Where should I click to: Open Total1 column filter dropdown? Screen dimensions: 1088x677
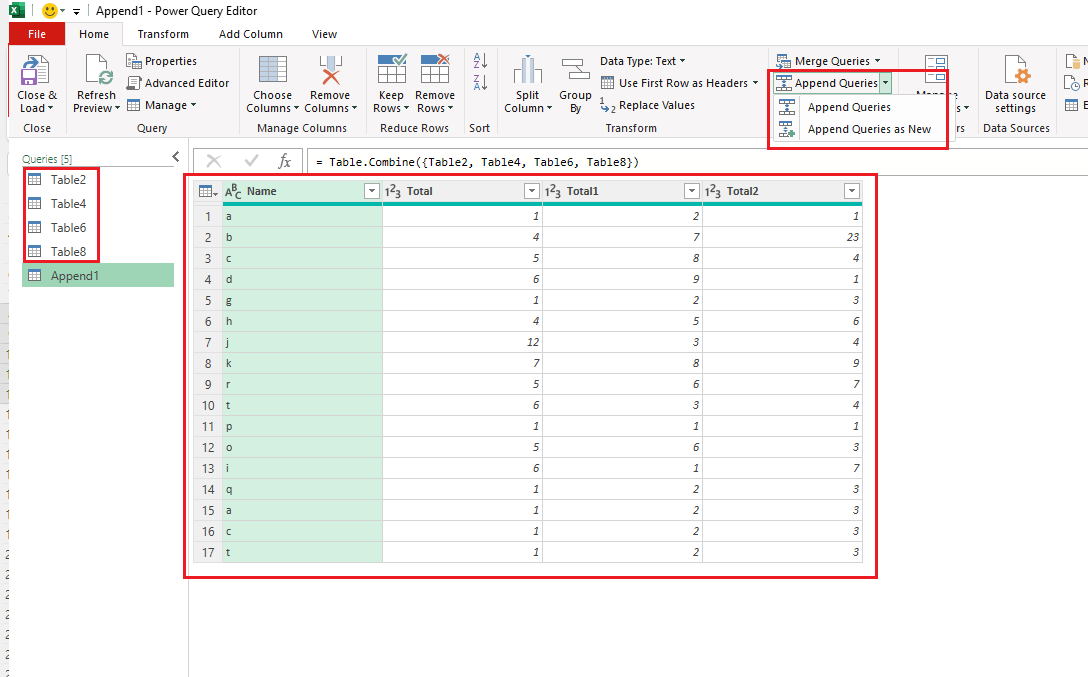coord(692,191)
